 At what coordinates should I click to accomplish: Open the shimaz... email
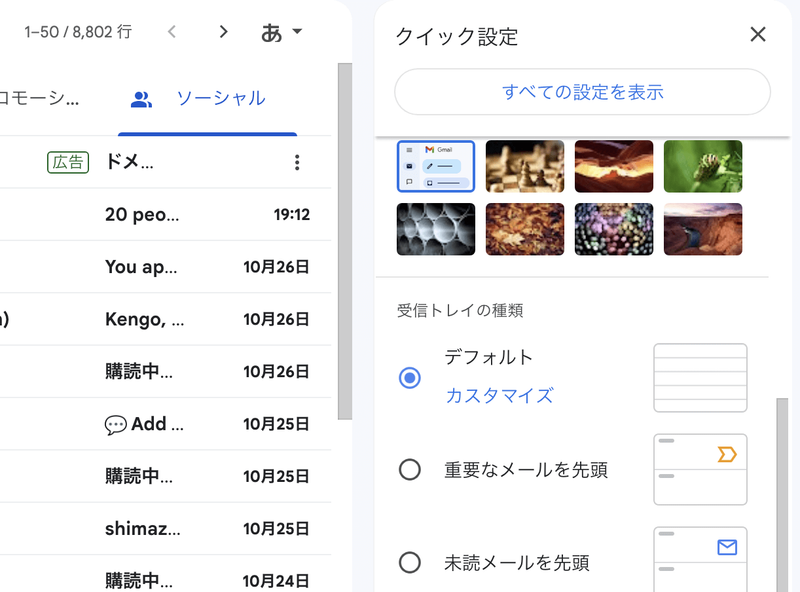[x=166, y=529]
